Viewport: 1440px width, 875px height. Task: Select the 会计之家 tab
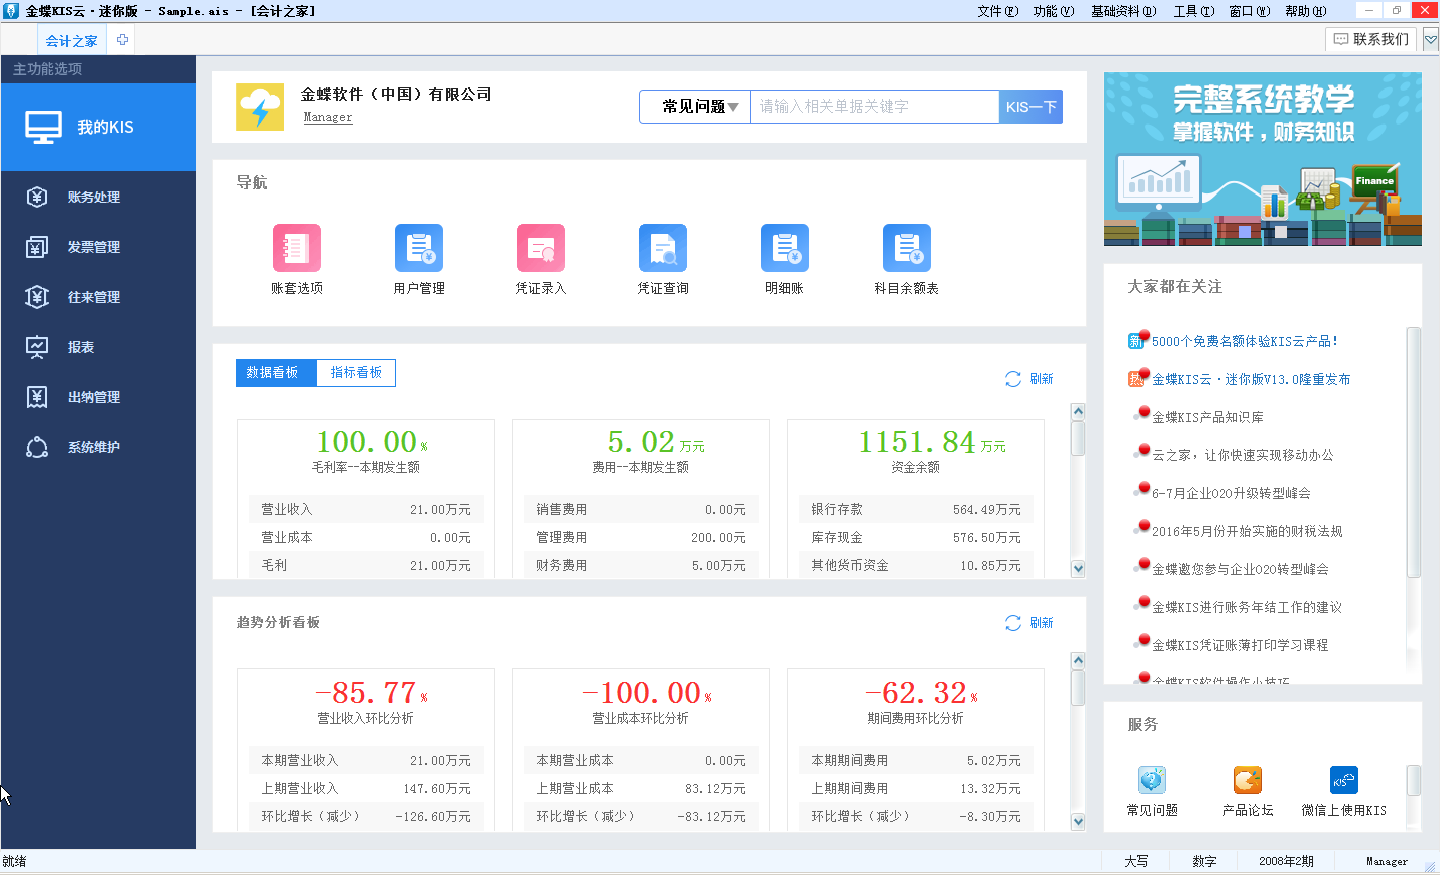pyautogui.click(x=72, y=41)
